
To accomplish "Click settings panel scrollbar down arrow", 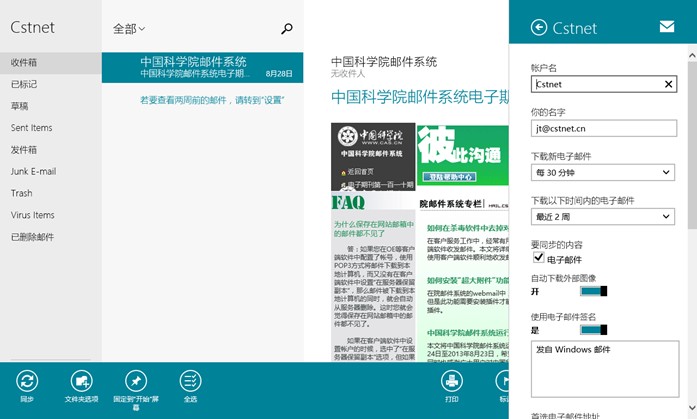I will coord(692,407).
